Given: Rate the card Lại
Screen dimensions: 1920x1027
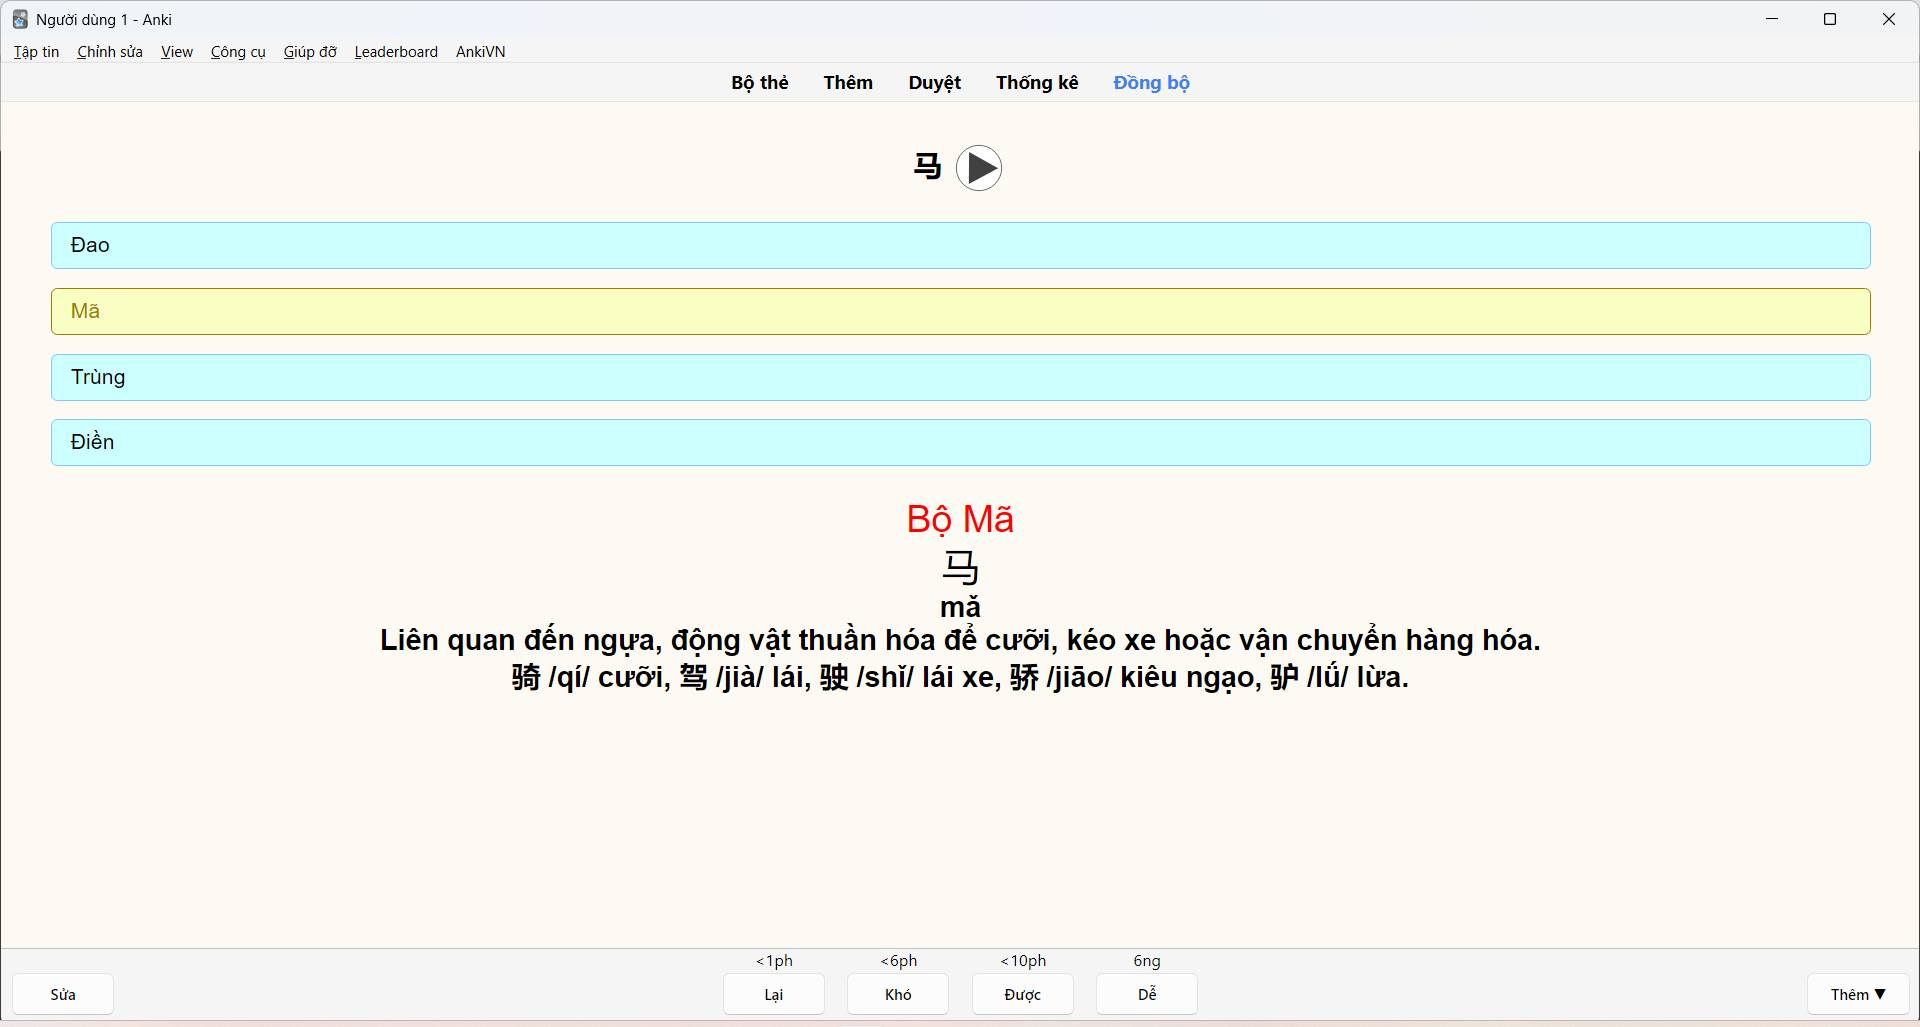Looking at the screenshot, I should pos(774,995).
